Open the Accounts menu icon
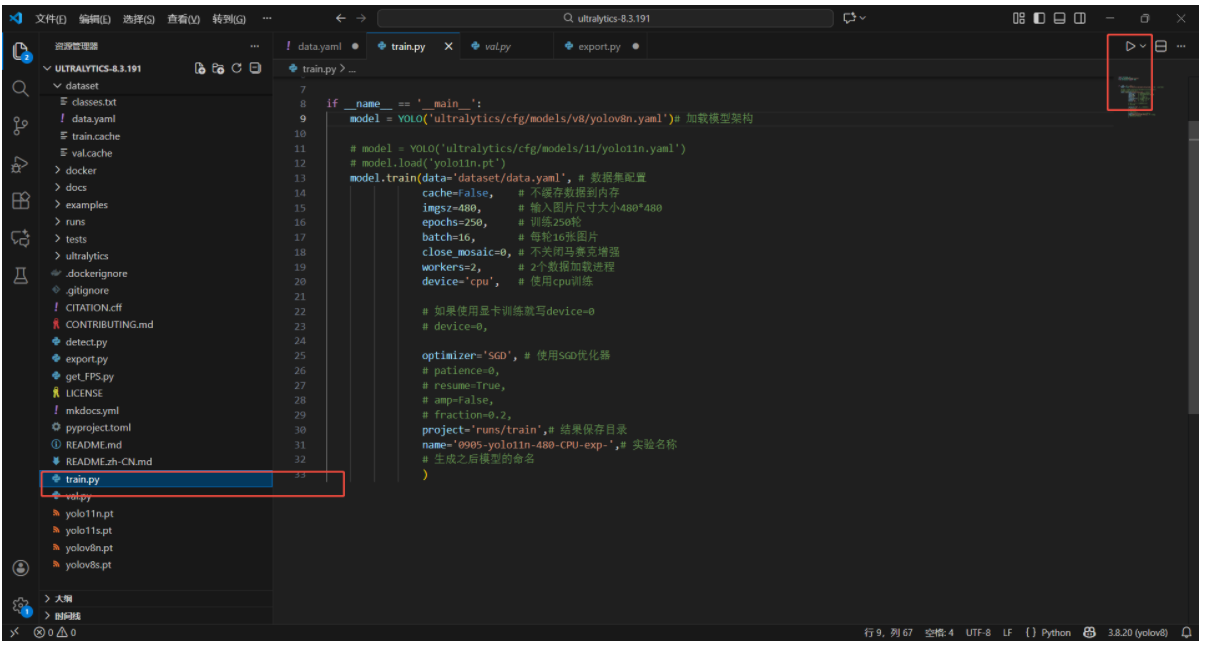 coord(20,568)
